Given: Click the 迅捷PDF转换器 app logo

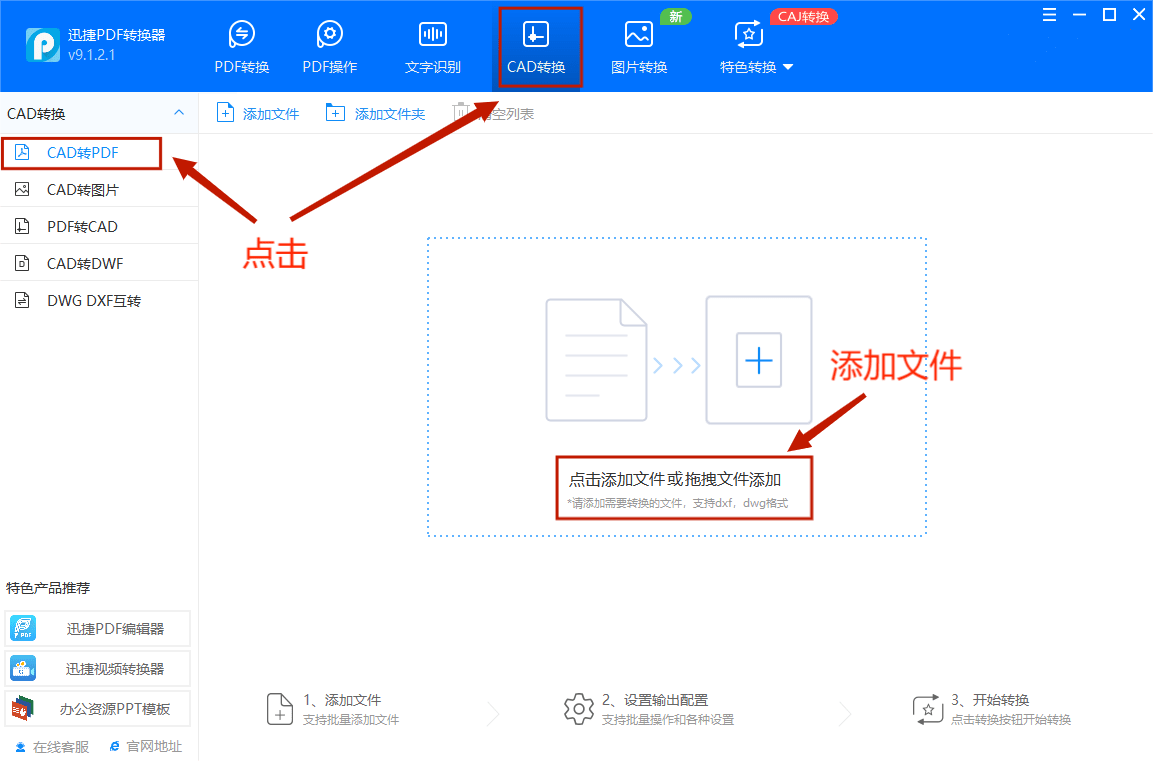Looking at the screenshot, I should (43, 45).
